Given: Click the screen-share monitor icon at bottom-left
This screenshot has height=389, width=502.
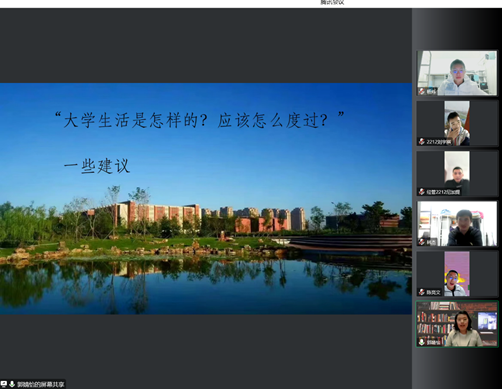Looking at the screenshot, I should click(4, 384).
